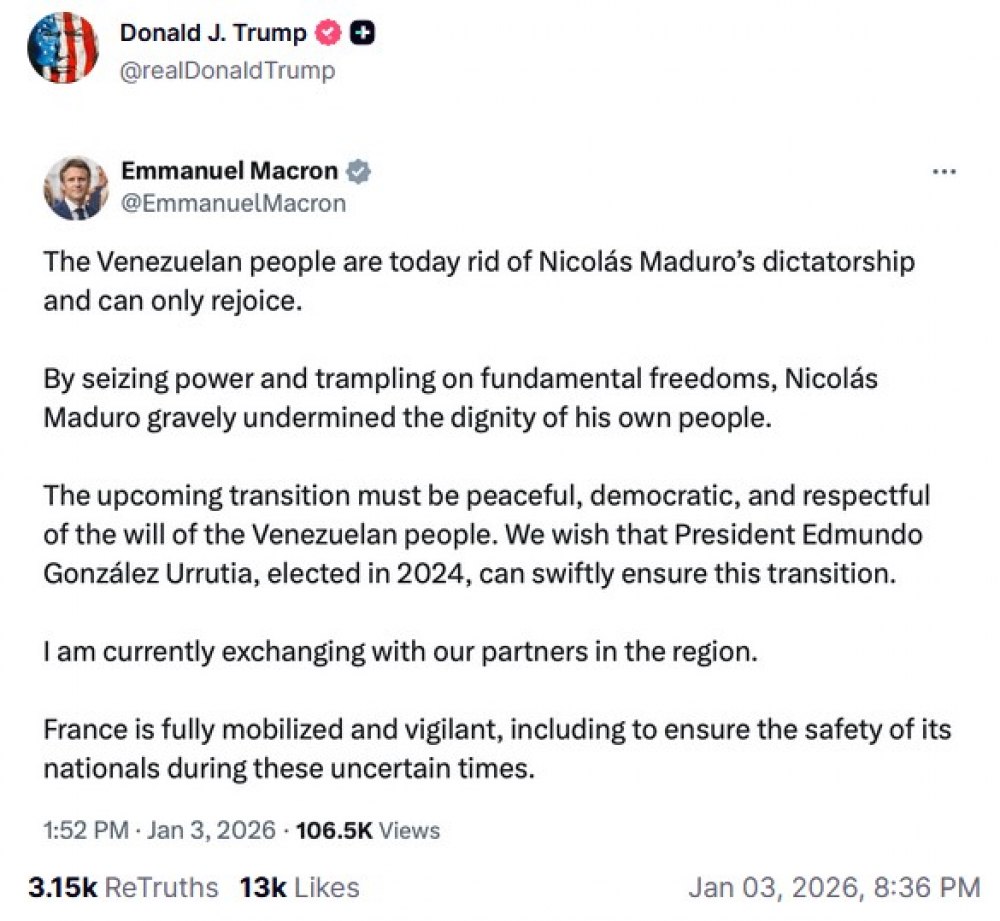Click the red verified badge beside Trump
This screenshot has height=921, width=1000.
point(328,33)
